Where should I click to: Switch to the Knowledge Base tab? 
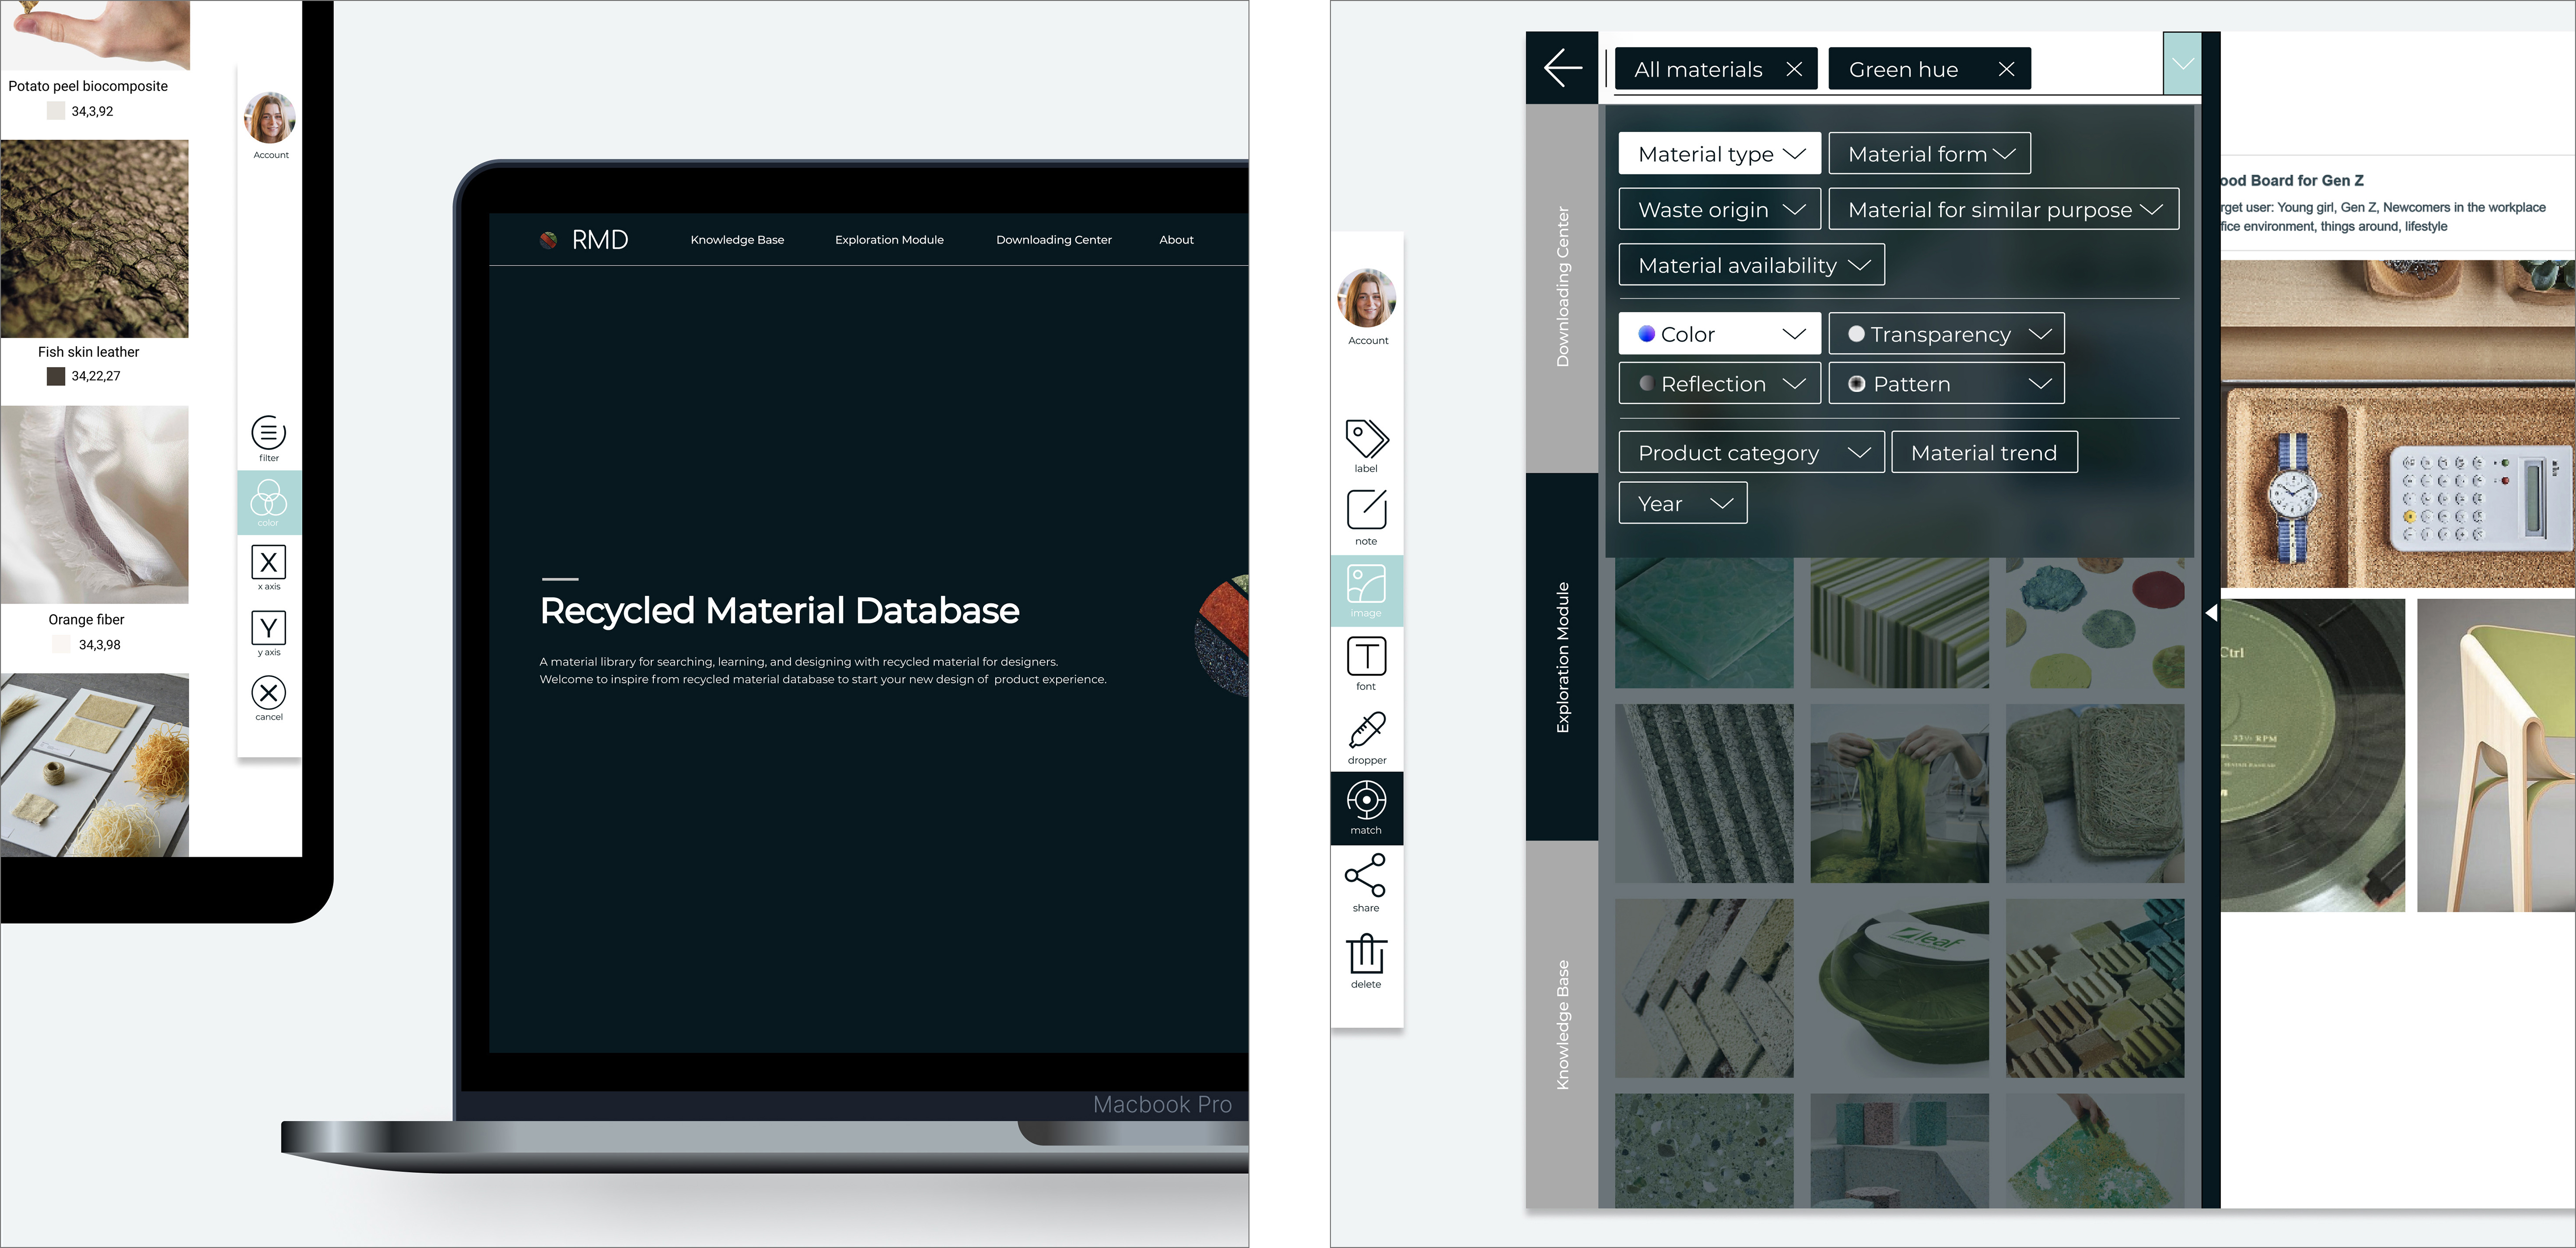1563,1020
